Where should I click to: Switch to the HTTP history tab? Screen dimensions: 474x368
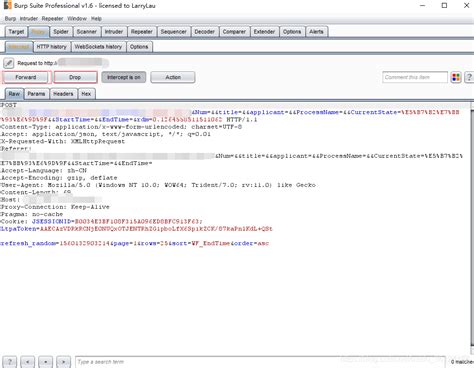coord(52,47)
